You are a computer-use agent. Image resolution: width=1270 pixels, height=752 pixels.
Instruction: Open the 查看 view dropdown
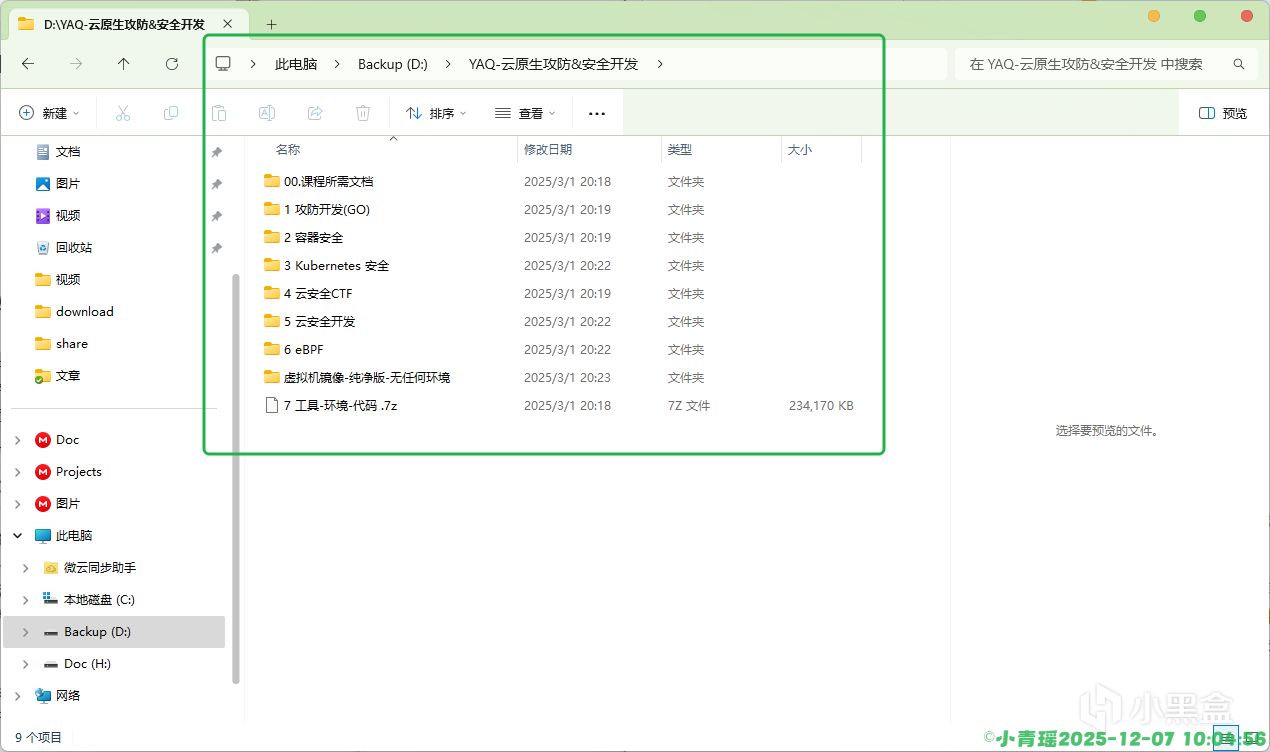pyautogui.click(x=525, y=113)
